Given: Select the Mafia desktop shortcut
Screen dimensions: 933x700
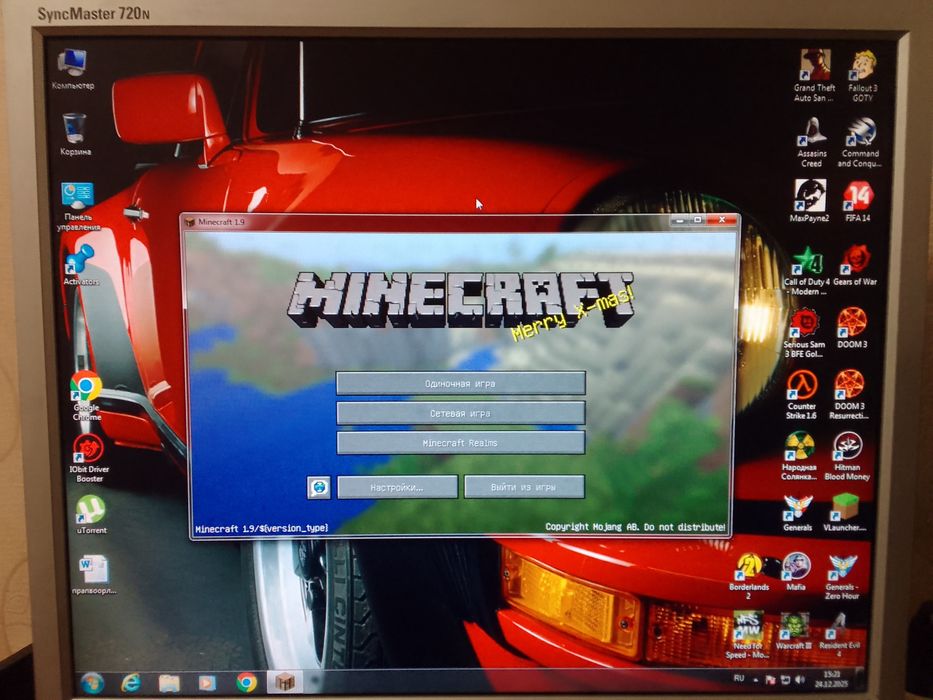Looking at the screenshot, I should coord(796,571).
